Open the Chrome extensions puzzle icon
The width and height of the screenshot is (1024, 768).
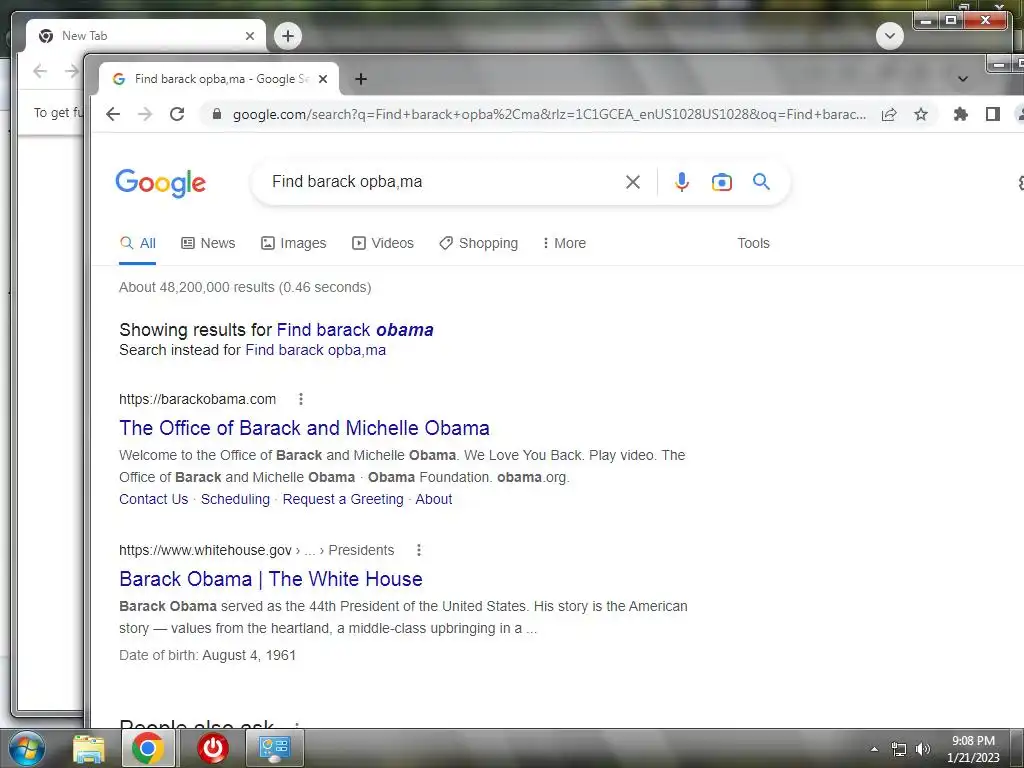tap(961, 114)
